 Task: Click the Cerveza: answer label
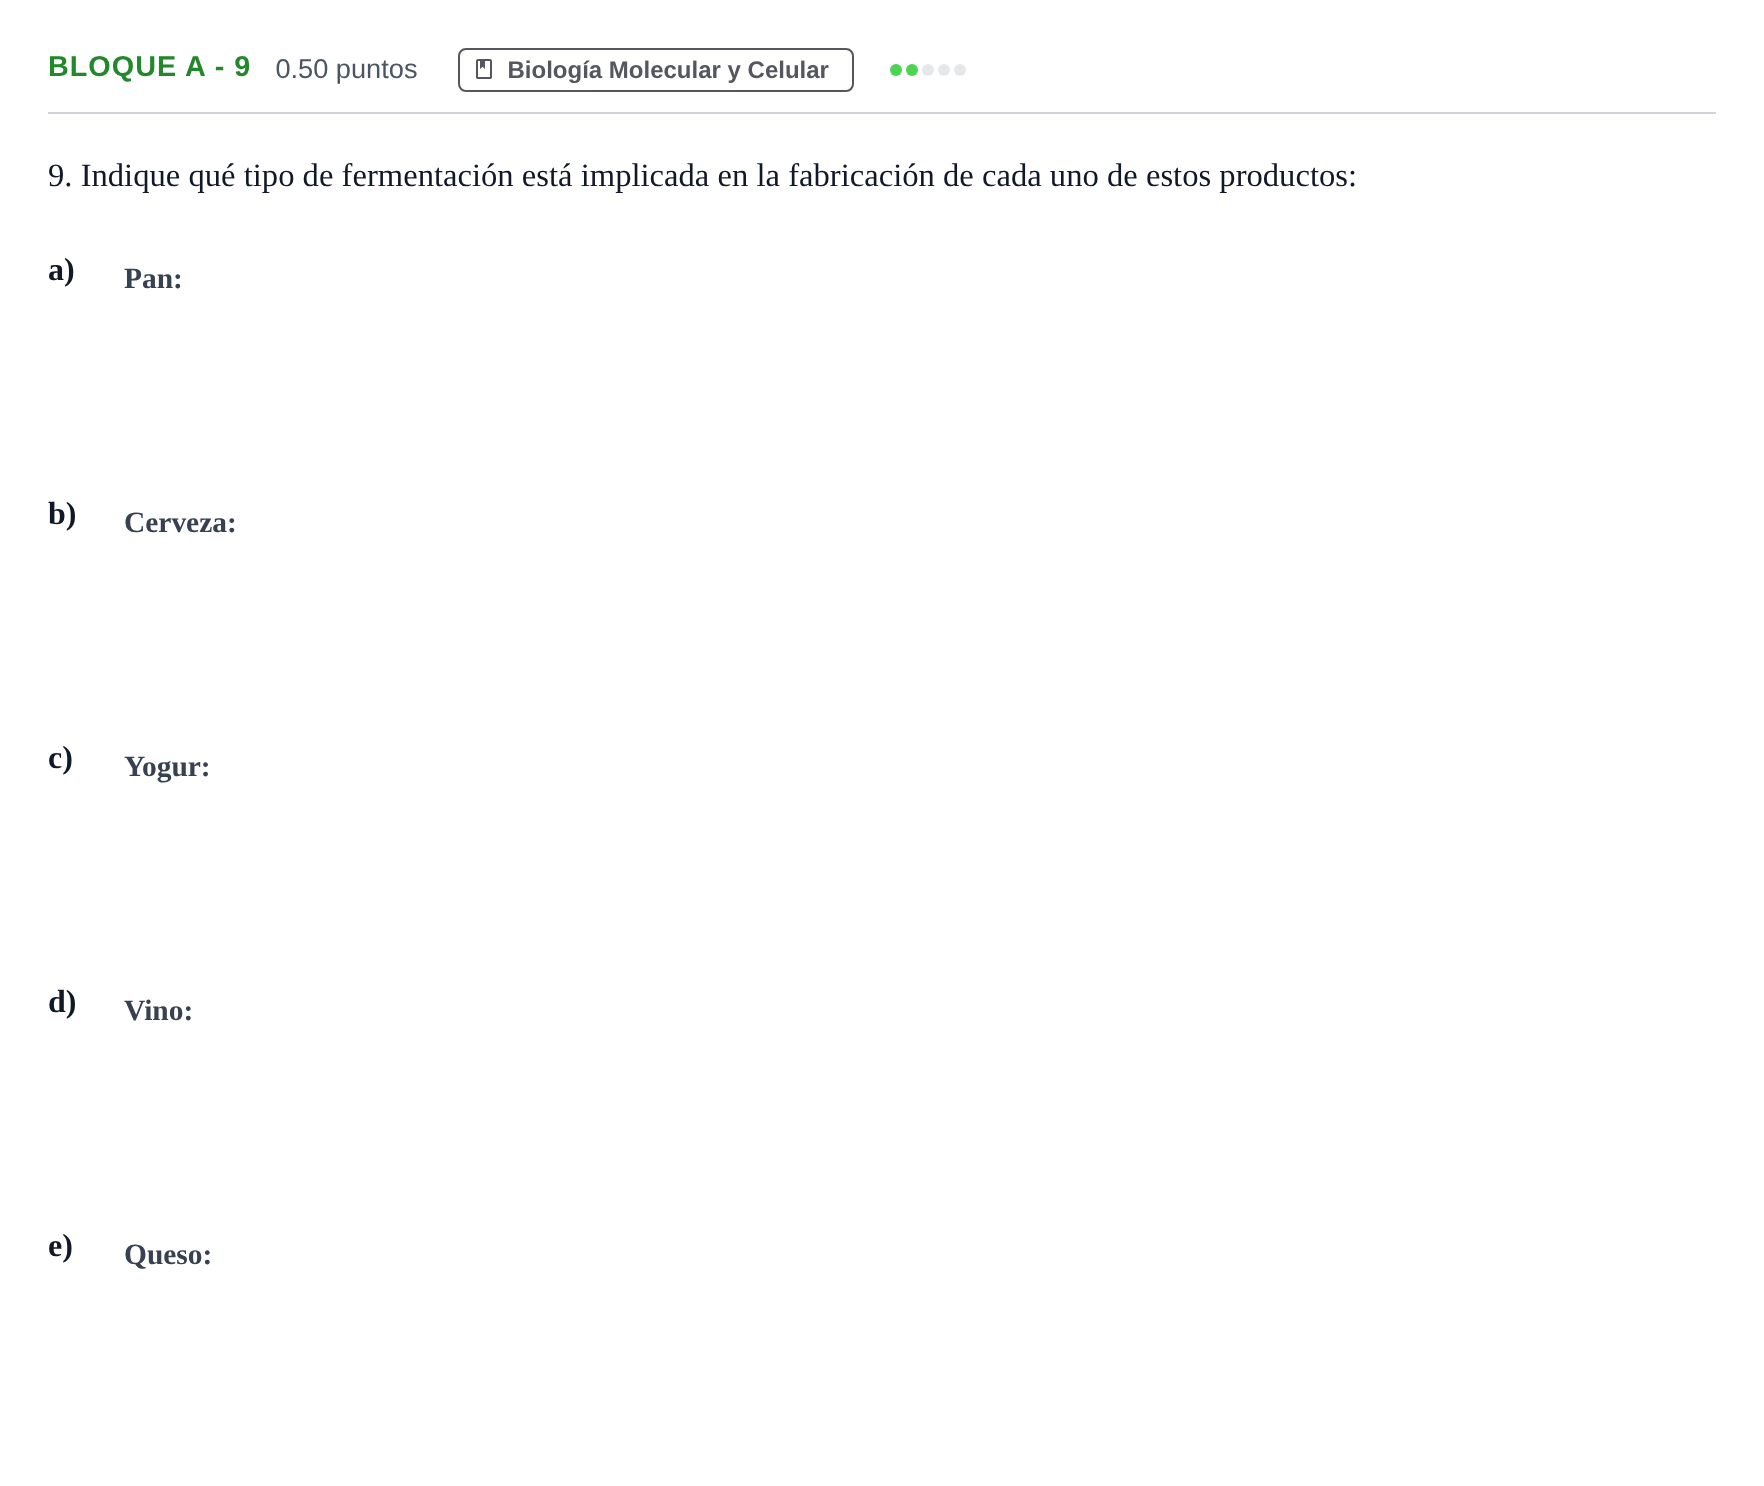(180, 523)
